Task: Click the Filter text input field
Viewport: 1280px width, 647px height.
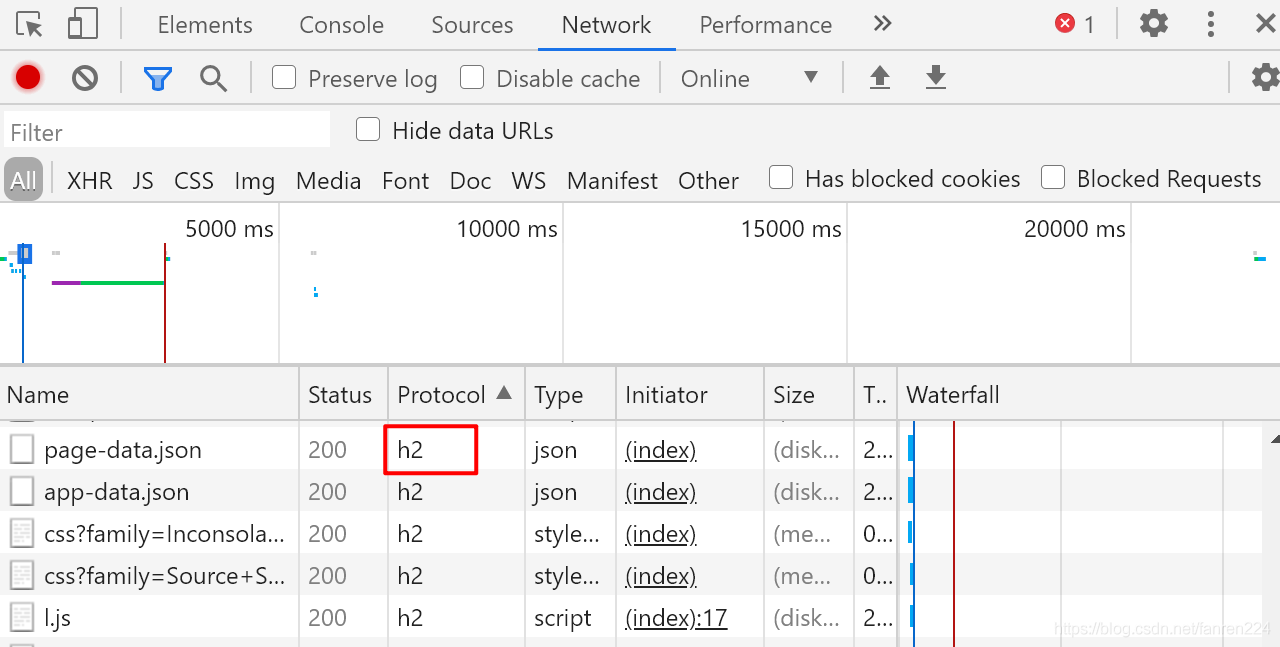Action: coord(167,132)
